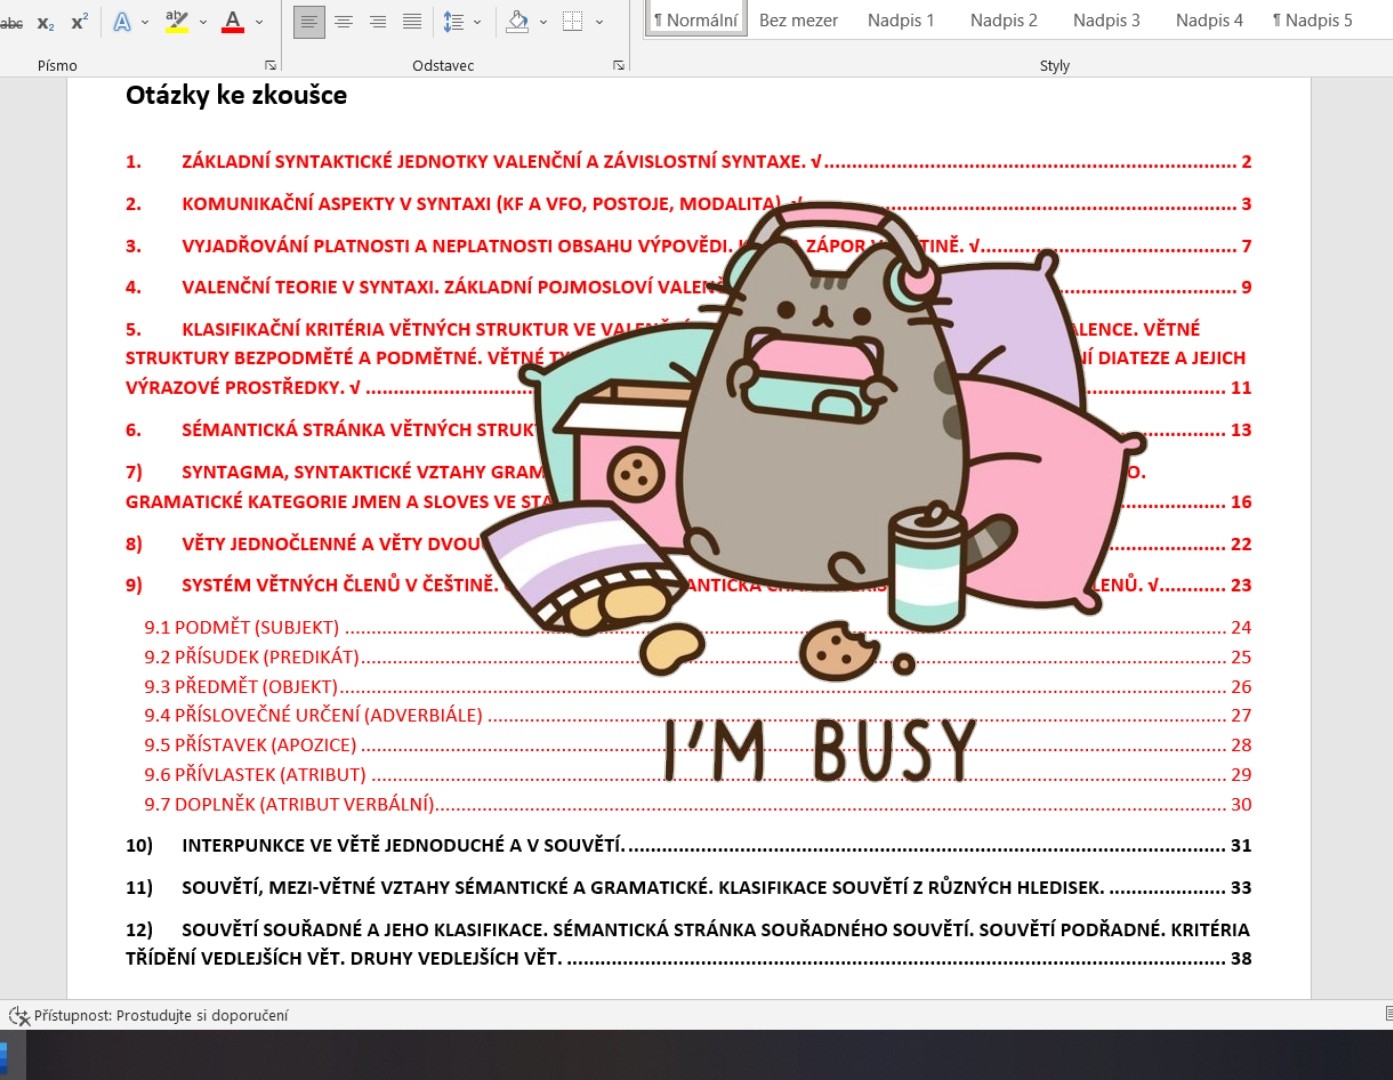Expand the line spacing dropdown arrow
Image resolution: width=1393 pixels, height=1080 pixels.
click(477, 22)
